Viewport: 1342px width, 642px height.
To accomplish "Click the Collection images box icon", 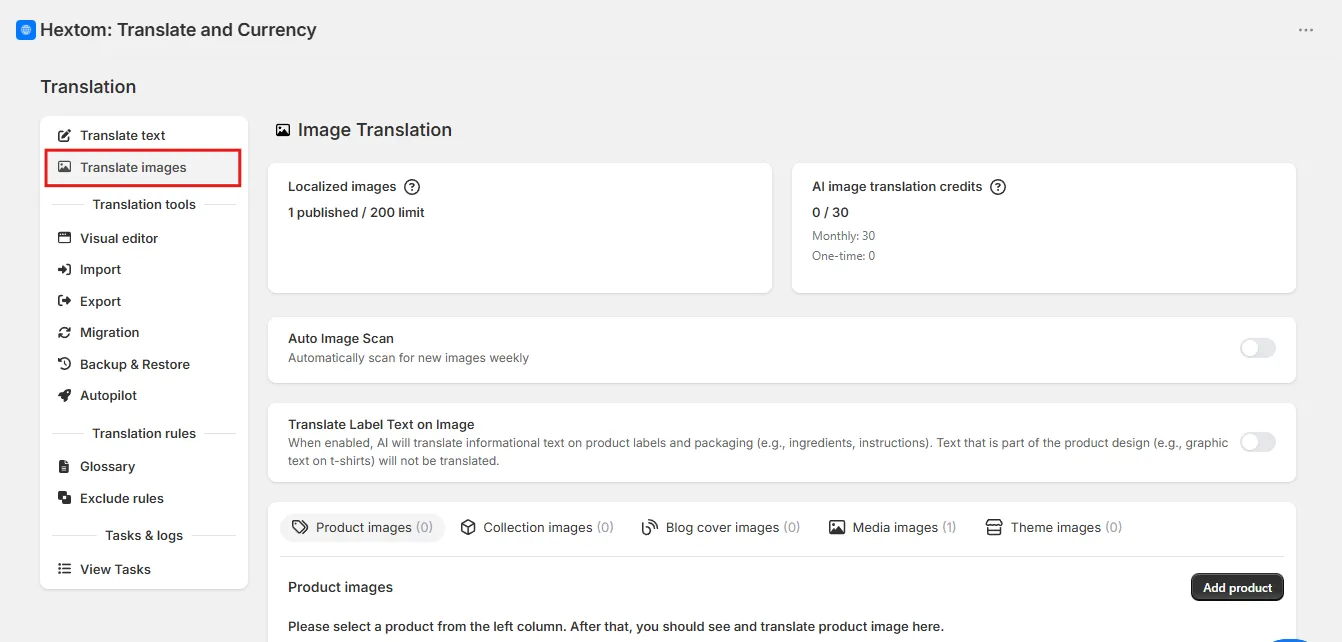I will coord(468,527).
